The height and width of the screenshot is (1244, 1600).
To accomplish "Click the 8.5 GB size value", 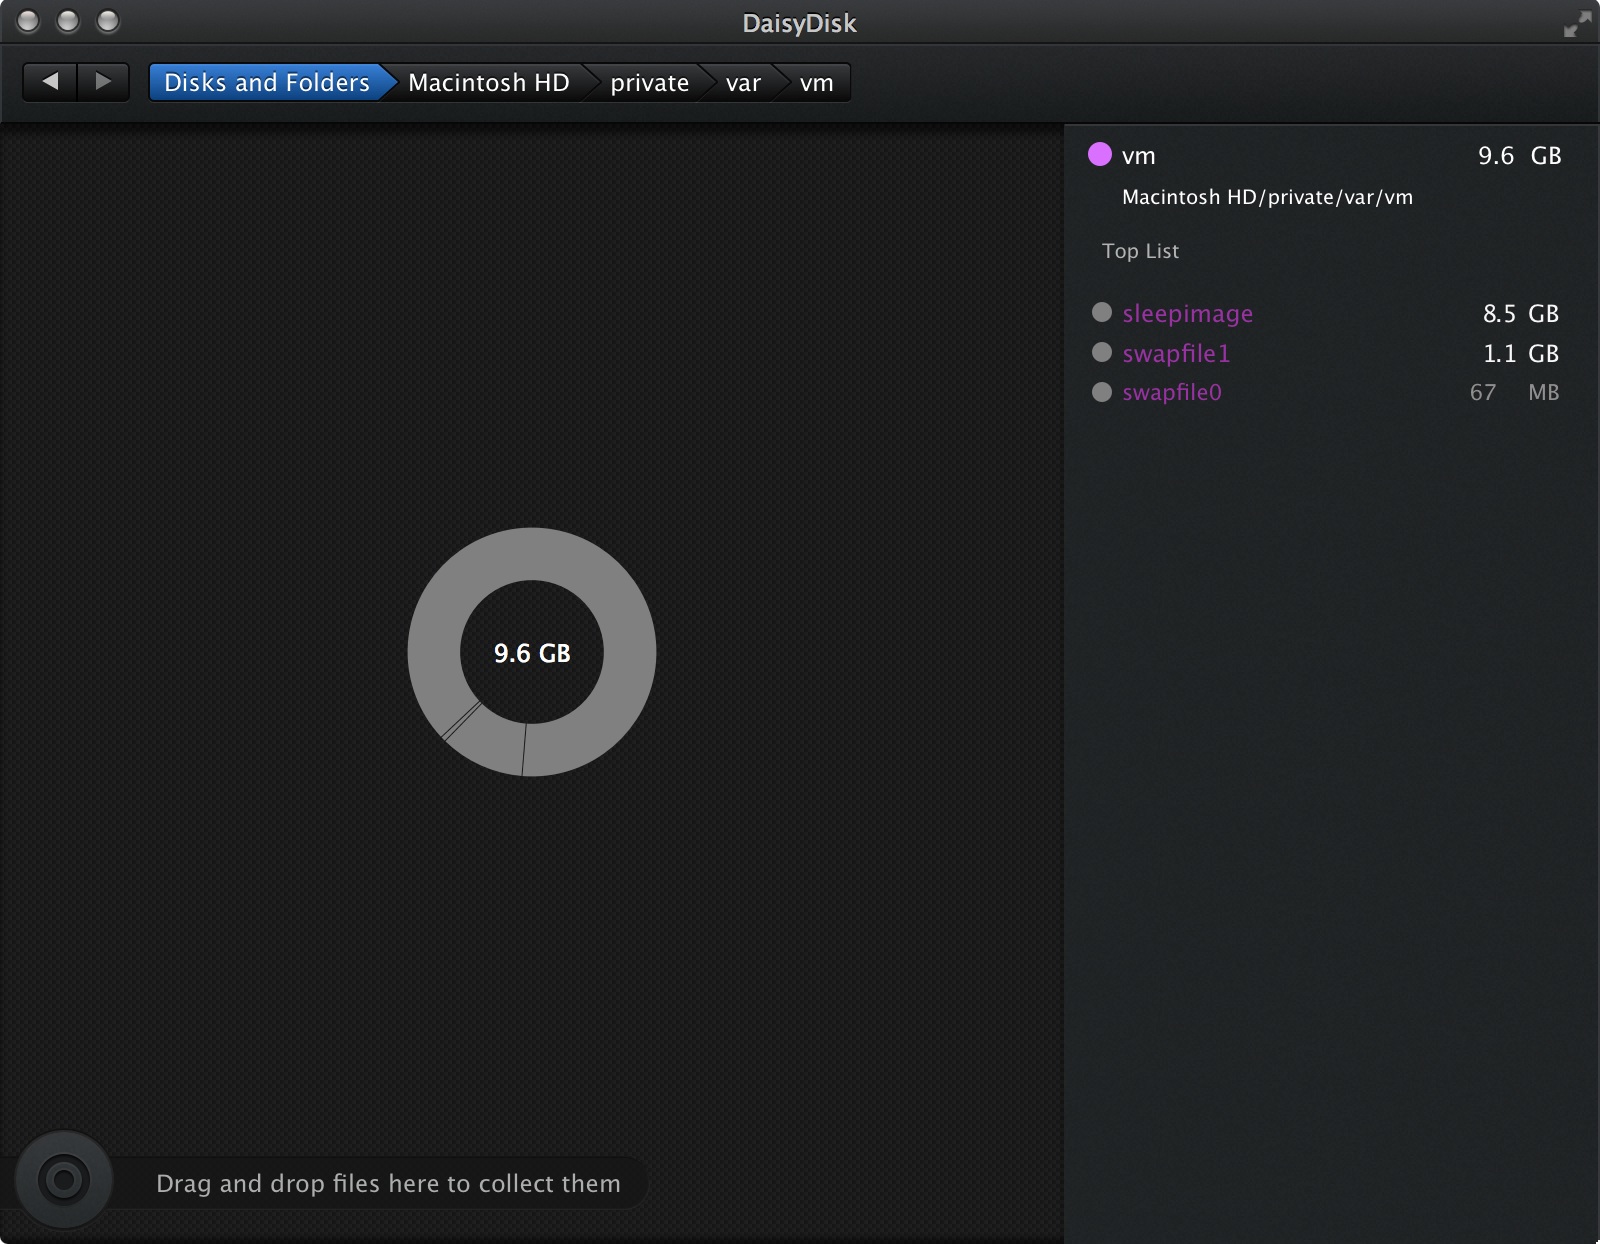I will pos(1520,313).
